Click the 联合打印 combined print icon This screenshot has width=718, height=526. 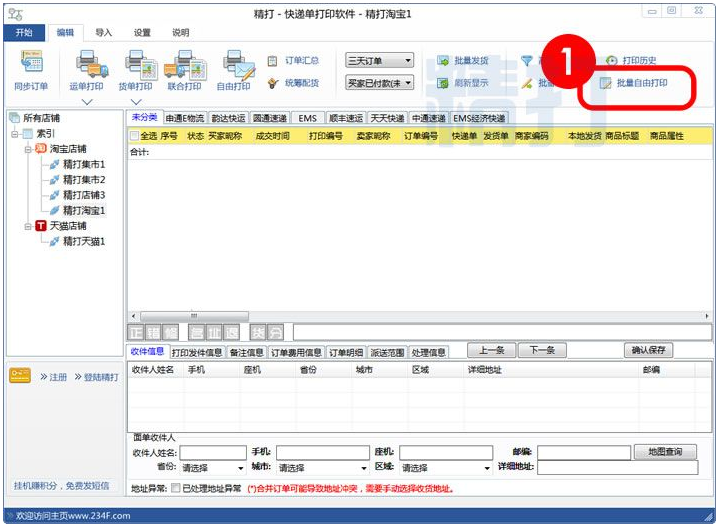pos(185,65)
